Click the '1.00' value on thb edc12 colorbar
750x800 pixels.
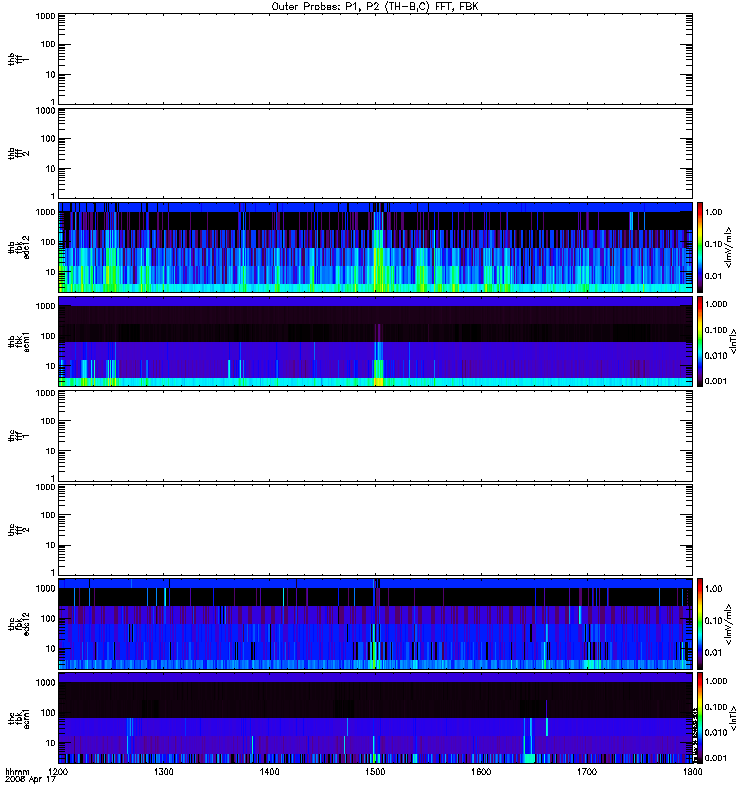[x=713, y=212]
